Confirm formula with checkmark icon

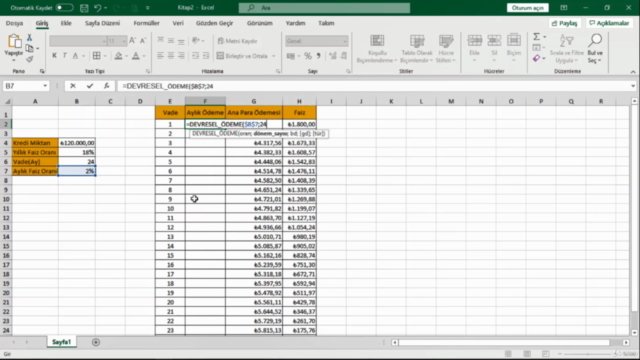90,86
